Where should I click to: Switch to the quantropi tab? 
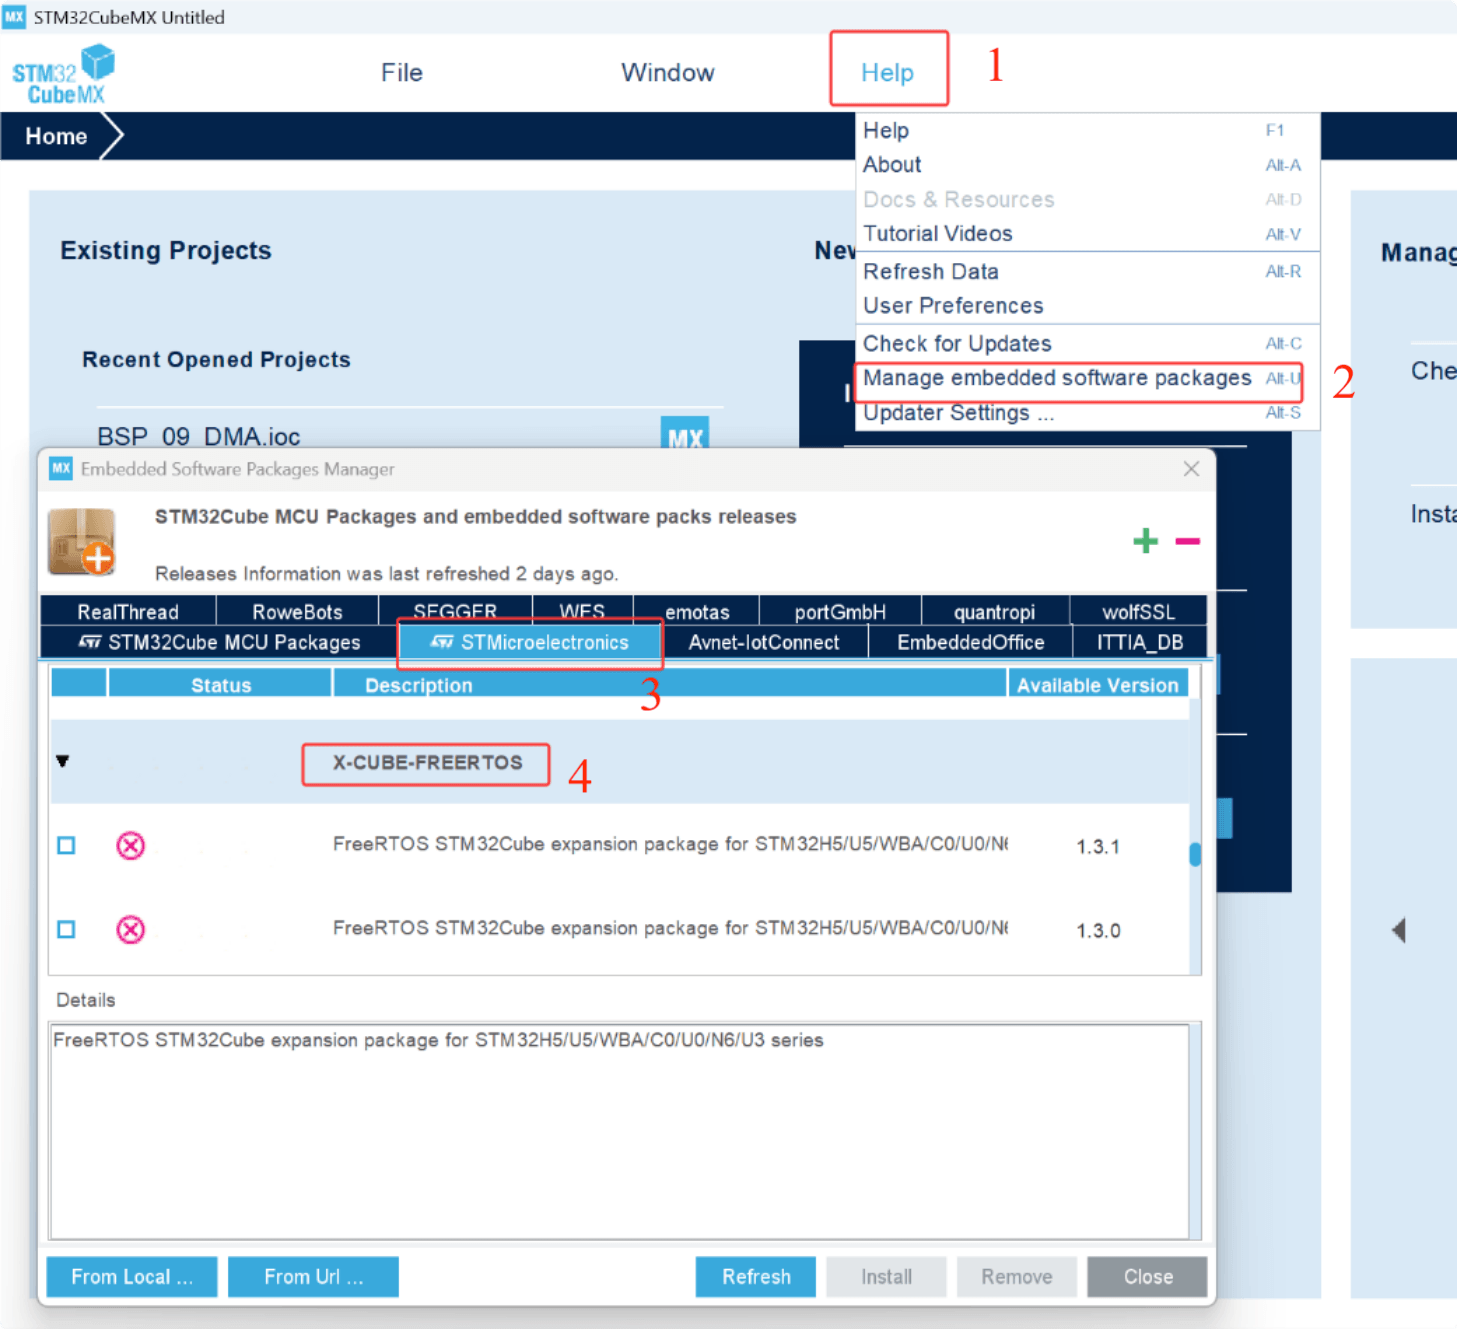994,611
